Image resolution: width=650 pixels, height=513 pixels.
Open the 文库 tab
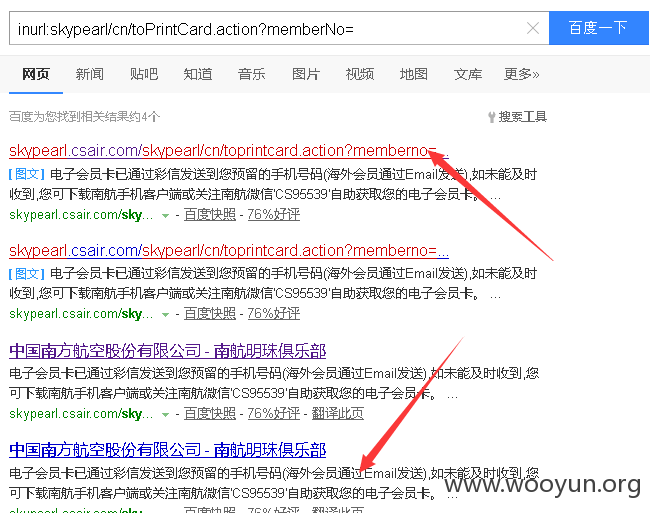pos(468,74)
